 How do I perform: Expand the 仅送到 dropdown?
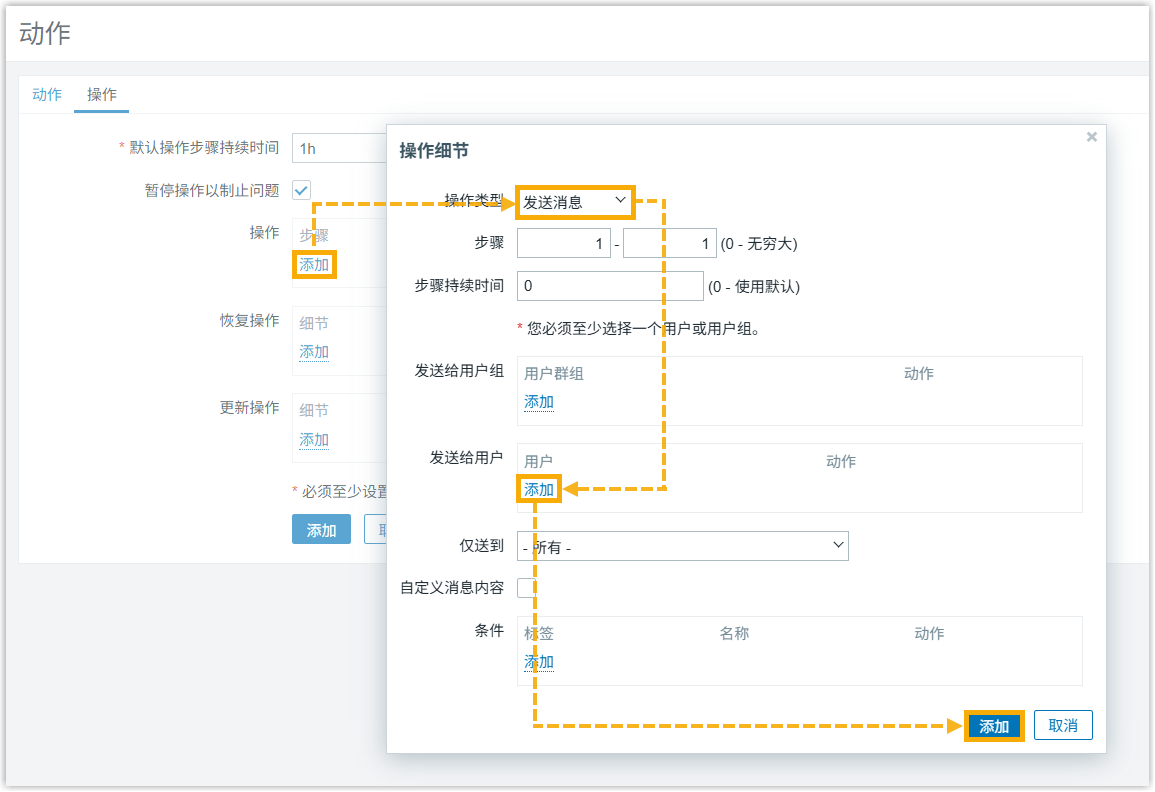(682, 546)
